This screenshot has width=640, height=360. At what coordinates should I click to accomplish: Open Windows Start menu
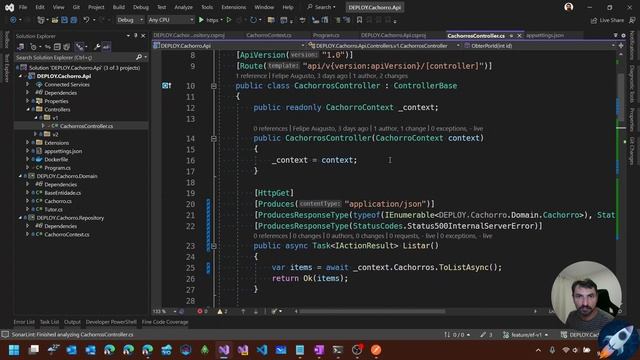14,350
